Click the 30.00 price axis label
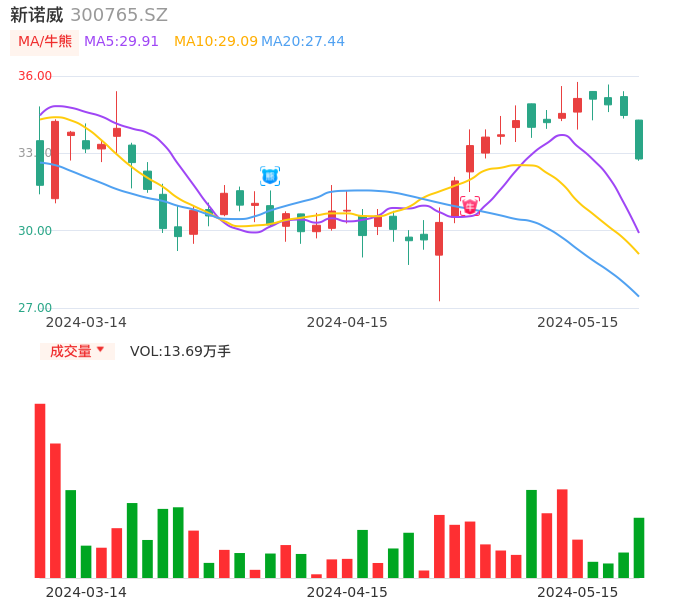The width and height of the screenshot is (686, 606). [36, 231]
